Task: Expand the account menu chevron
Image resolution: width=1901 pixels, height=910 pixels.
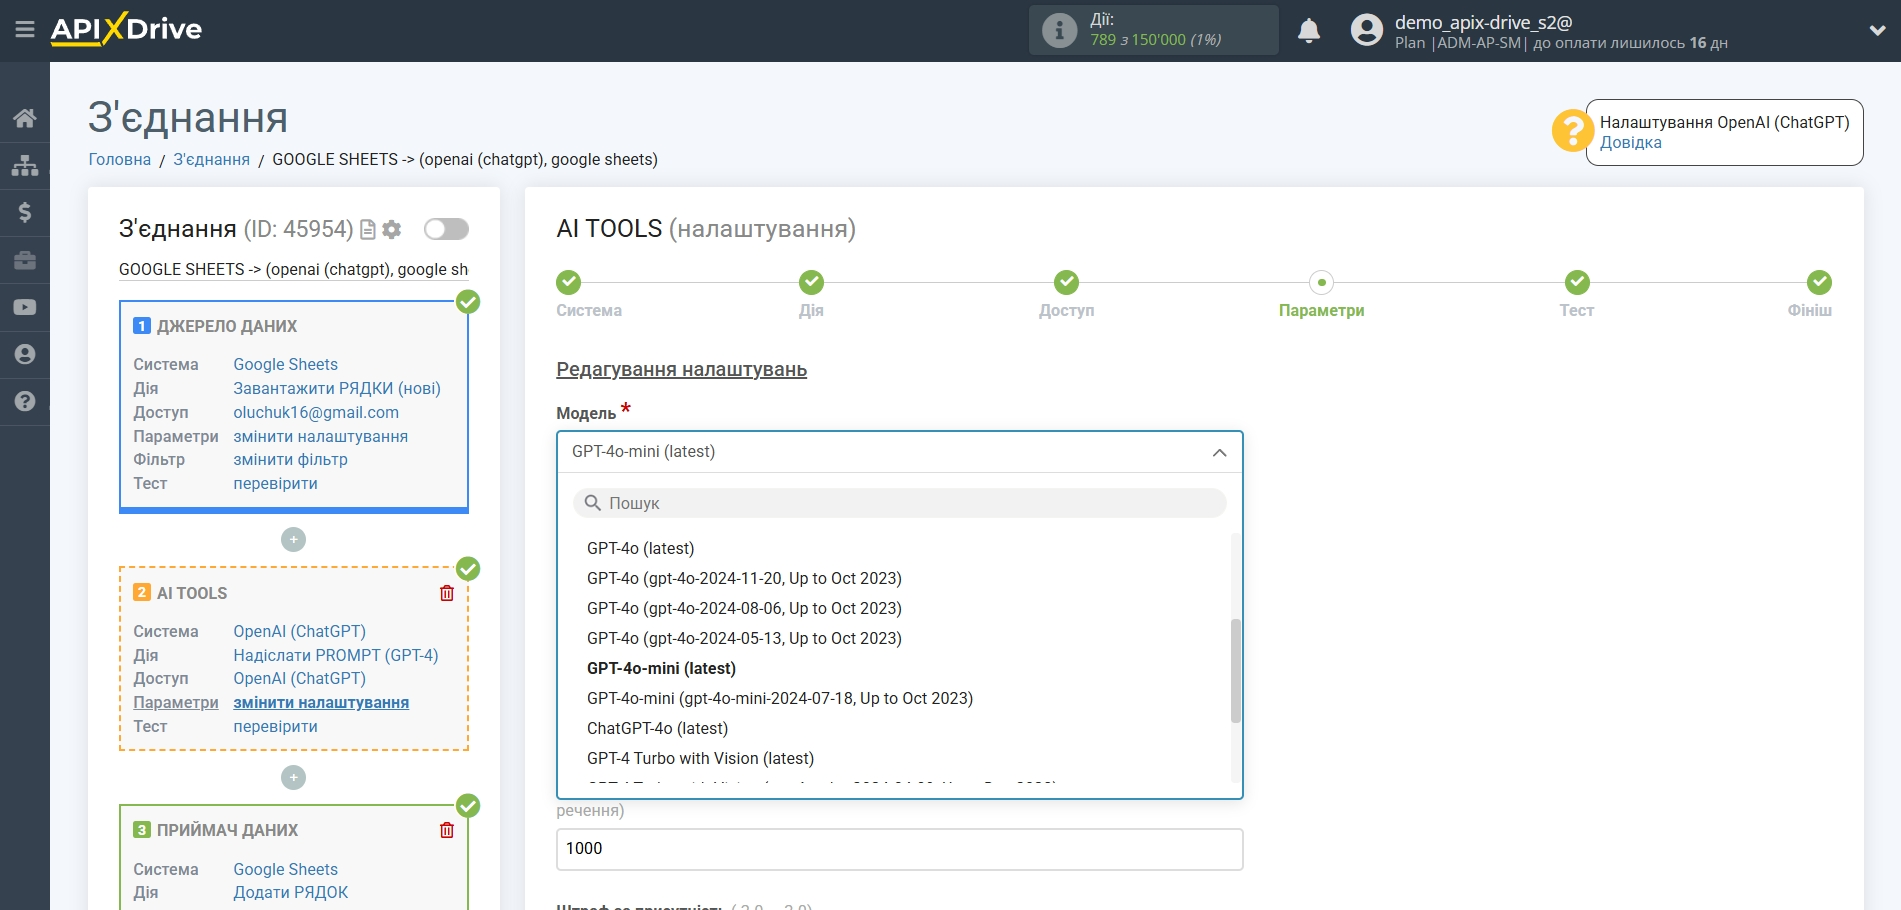Action: [x=1877, y=30]
